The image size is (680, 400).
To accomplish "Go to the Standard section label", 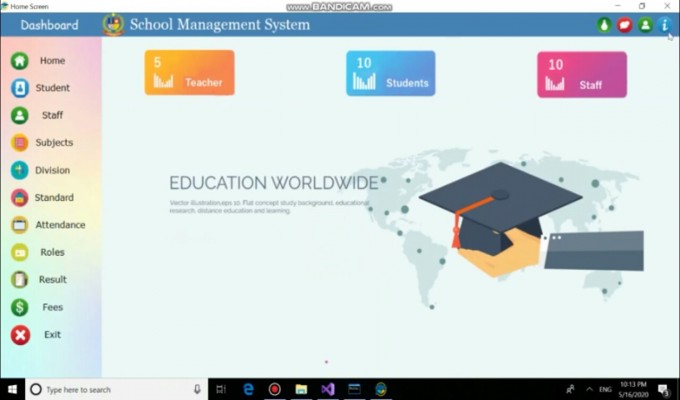I will point(54,198).
